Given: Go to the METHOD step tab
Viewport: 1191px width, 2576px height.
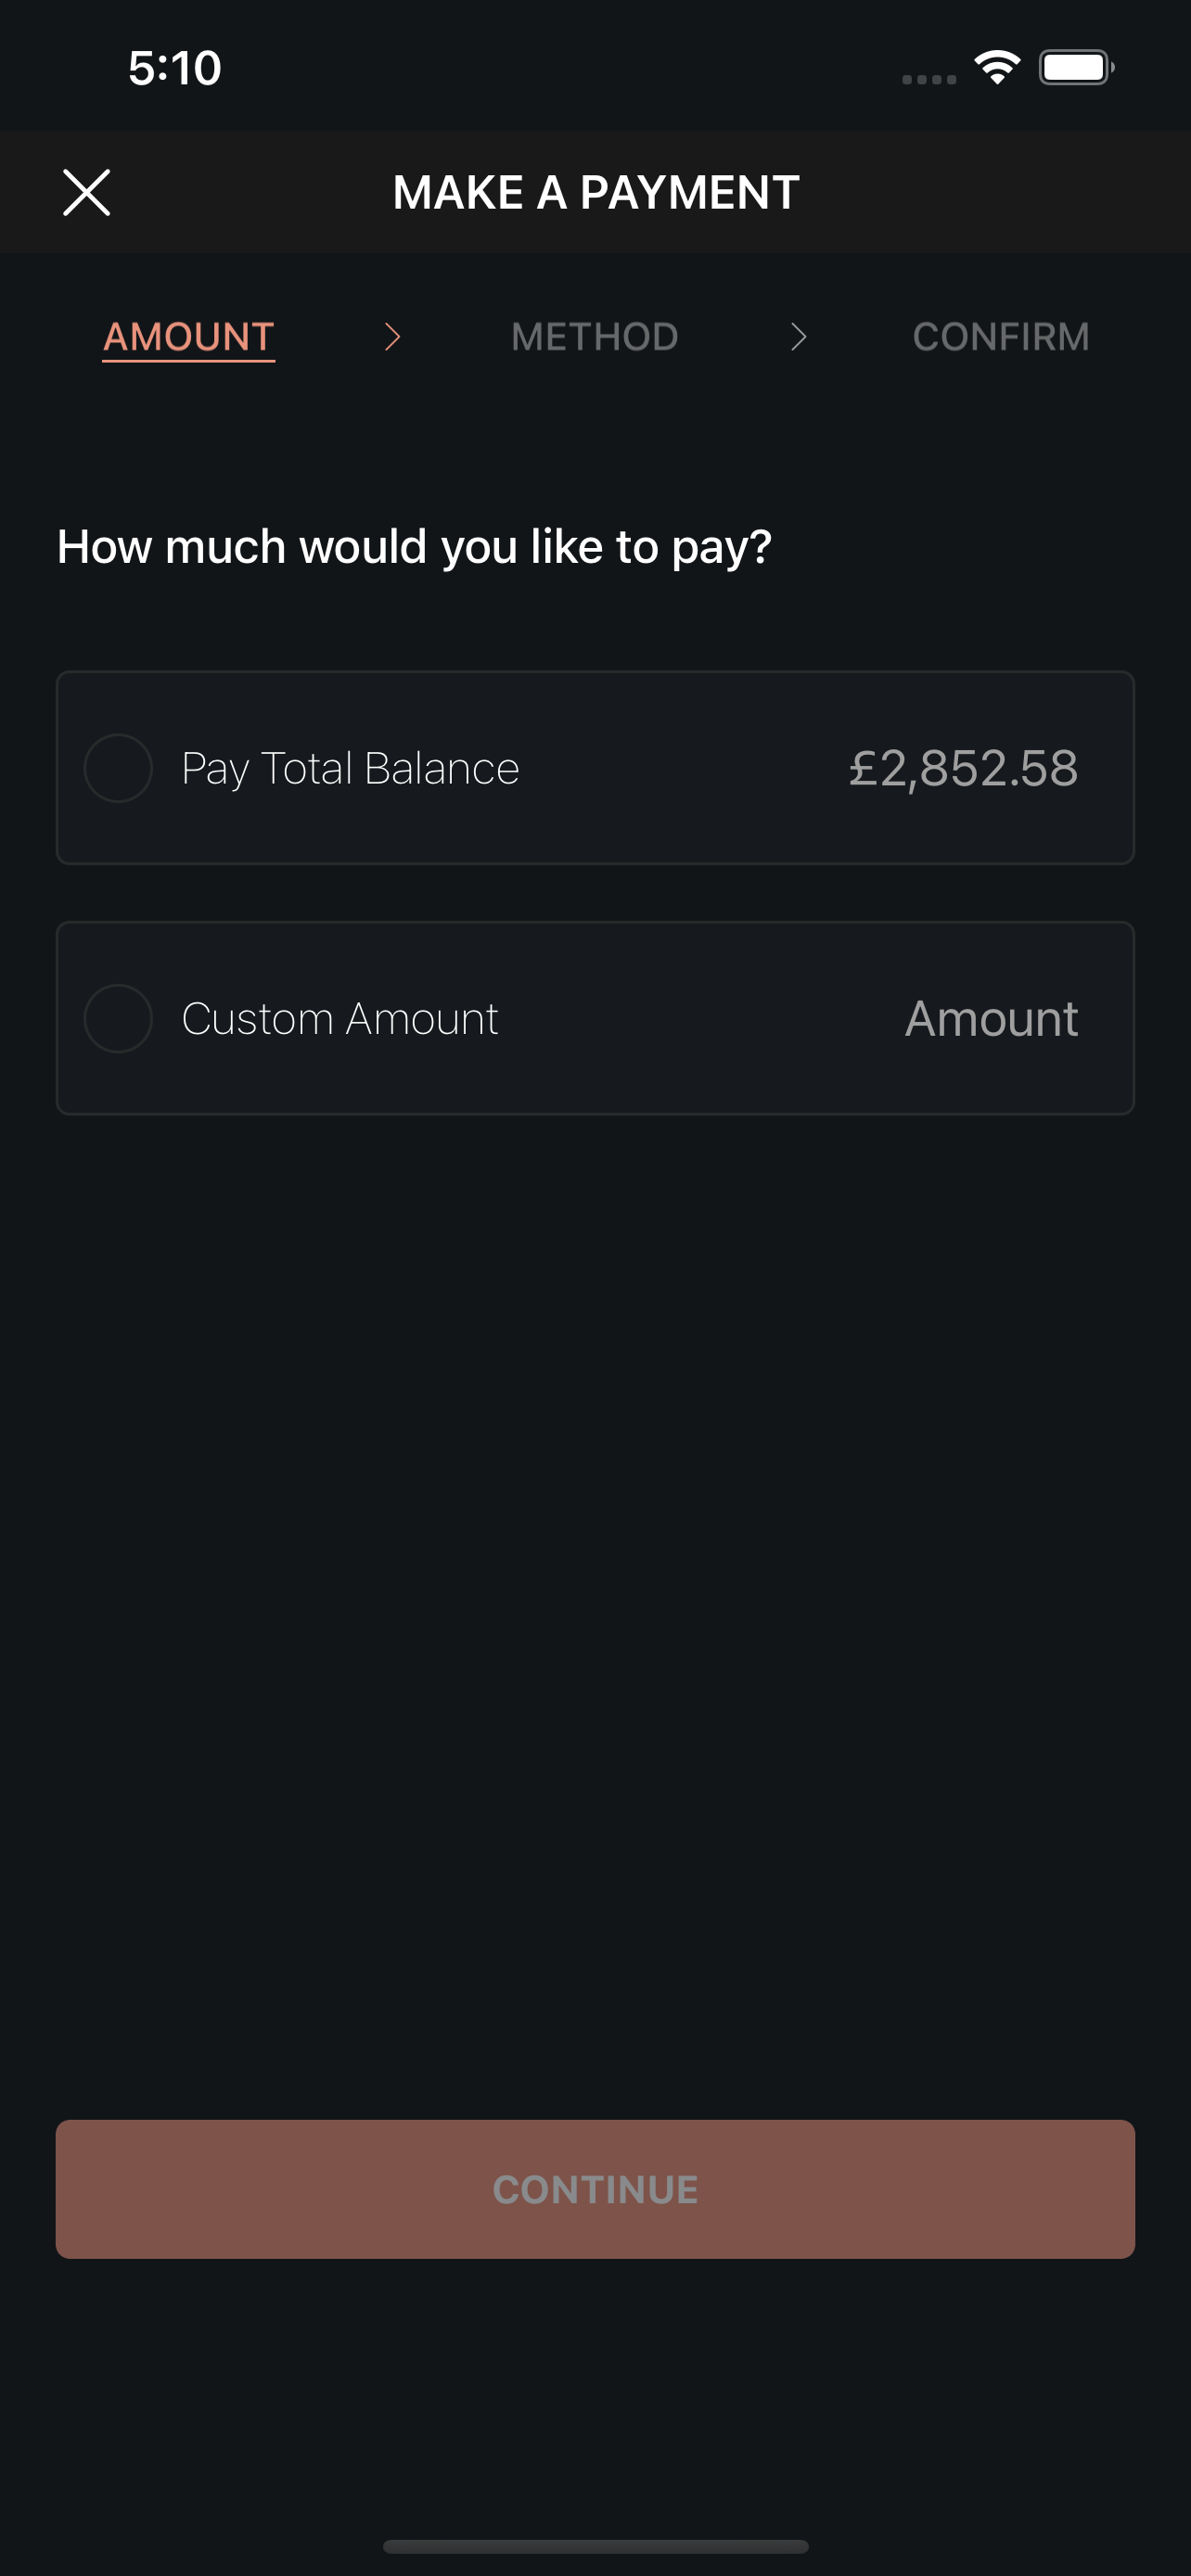Looking at the screenshot, I should click(x=595, y=337).
